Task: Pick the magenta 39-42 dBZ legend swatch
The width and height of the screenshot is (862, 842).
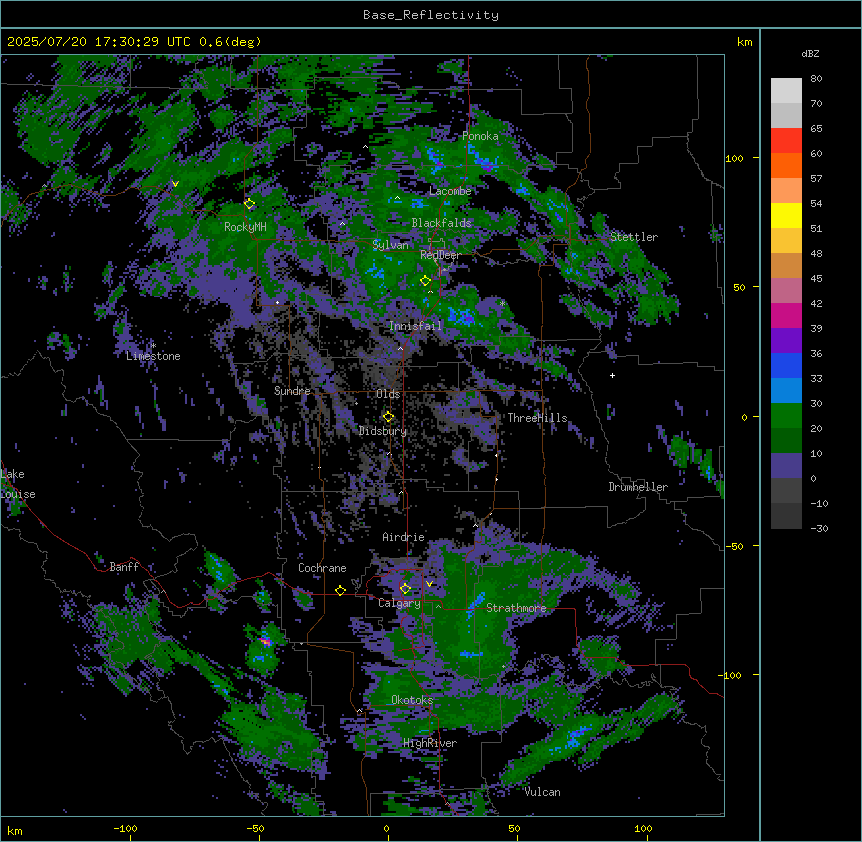Action: tap(786, 315)
